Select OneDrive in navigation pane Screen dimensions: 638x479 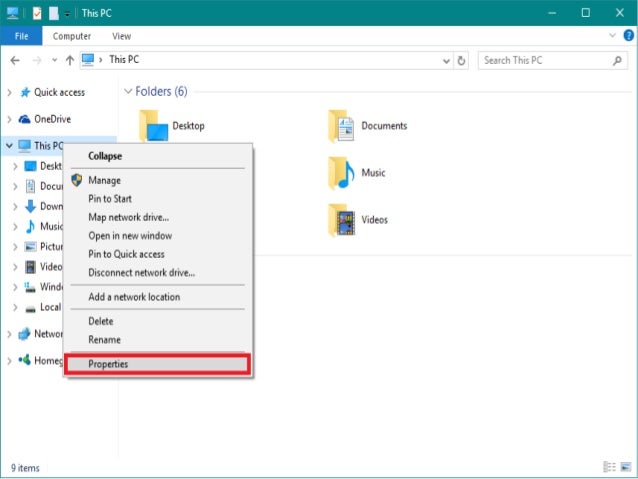tap(52, 119)
